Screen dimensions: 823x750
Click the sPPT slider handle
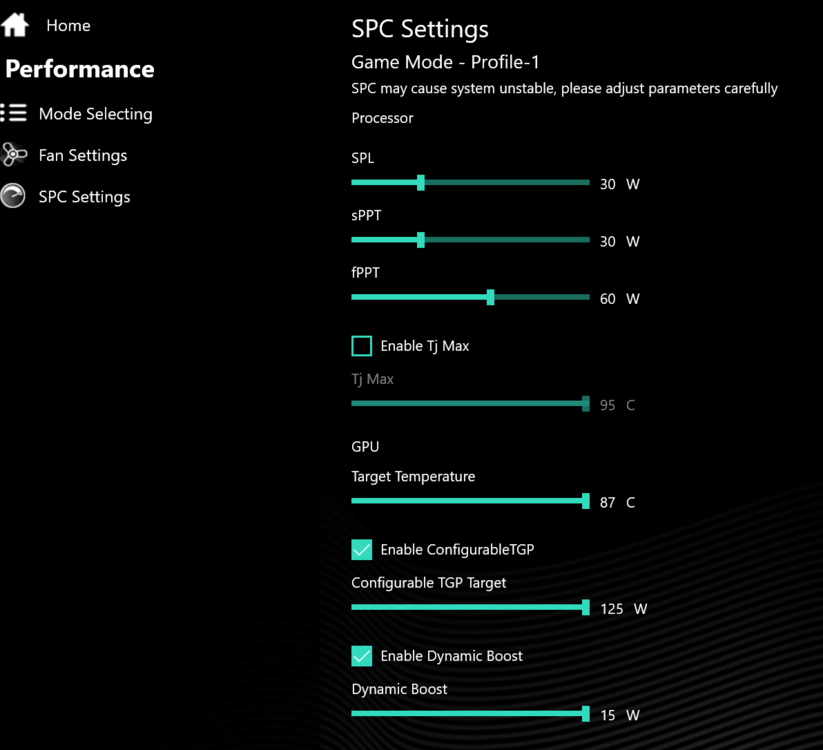[421, 240]
